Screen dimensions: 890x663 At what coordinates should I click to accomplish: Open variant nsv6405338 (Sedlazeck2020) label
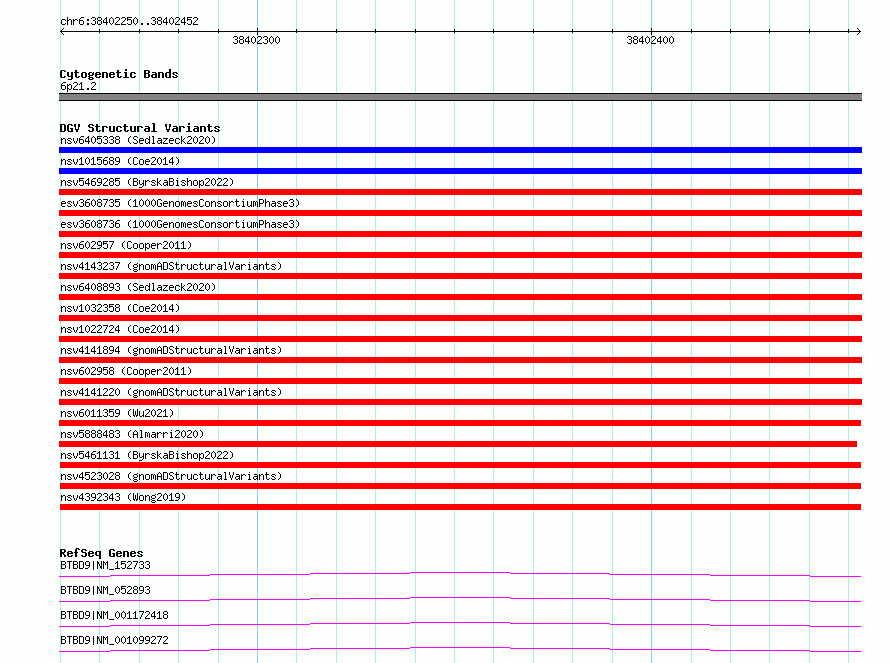pos(138,140)
